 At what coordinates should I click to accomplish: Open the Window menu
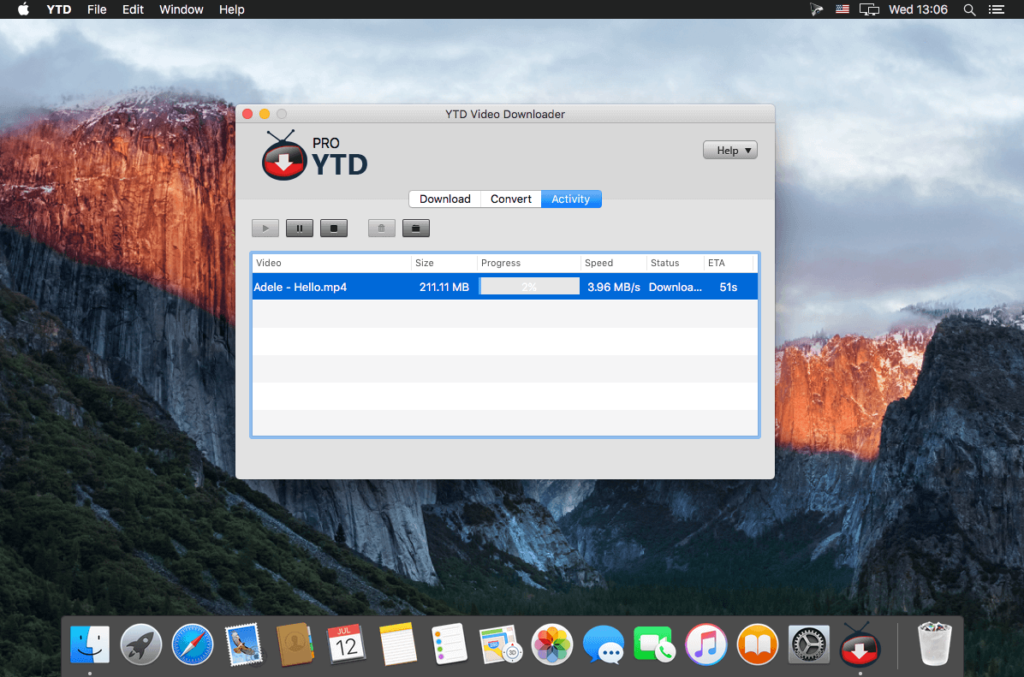click(181, 9)
